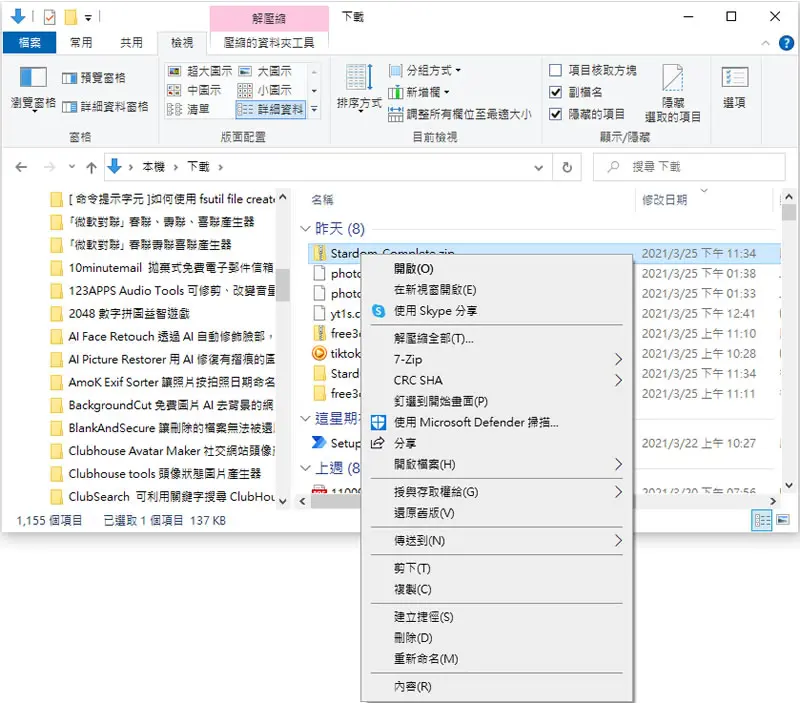Viewport: 800px width, 703px height.
Task: Uncheck the 副檔名 checkbox
Action: pyautogui.click(x=555, y=92)
